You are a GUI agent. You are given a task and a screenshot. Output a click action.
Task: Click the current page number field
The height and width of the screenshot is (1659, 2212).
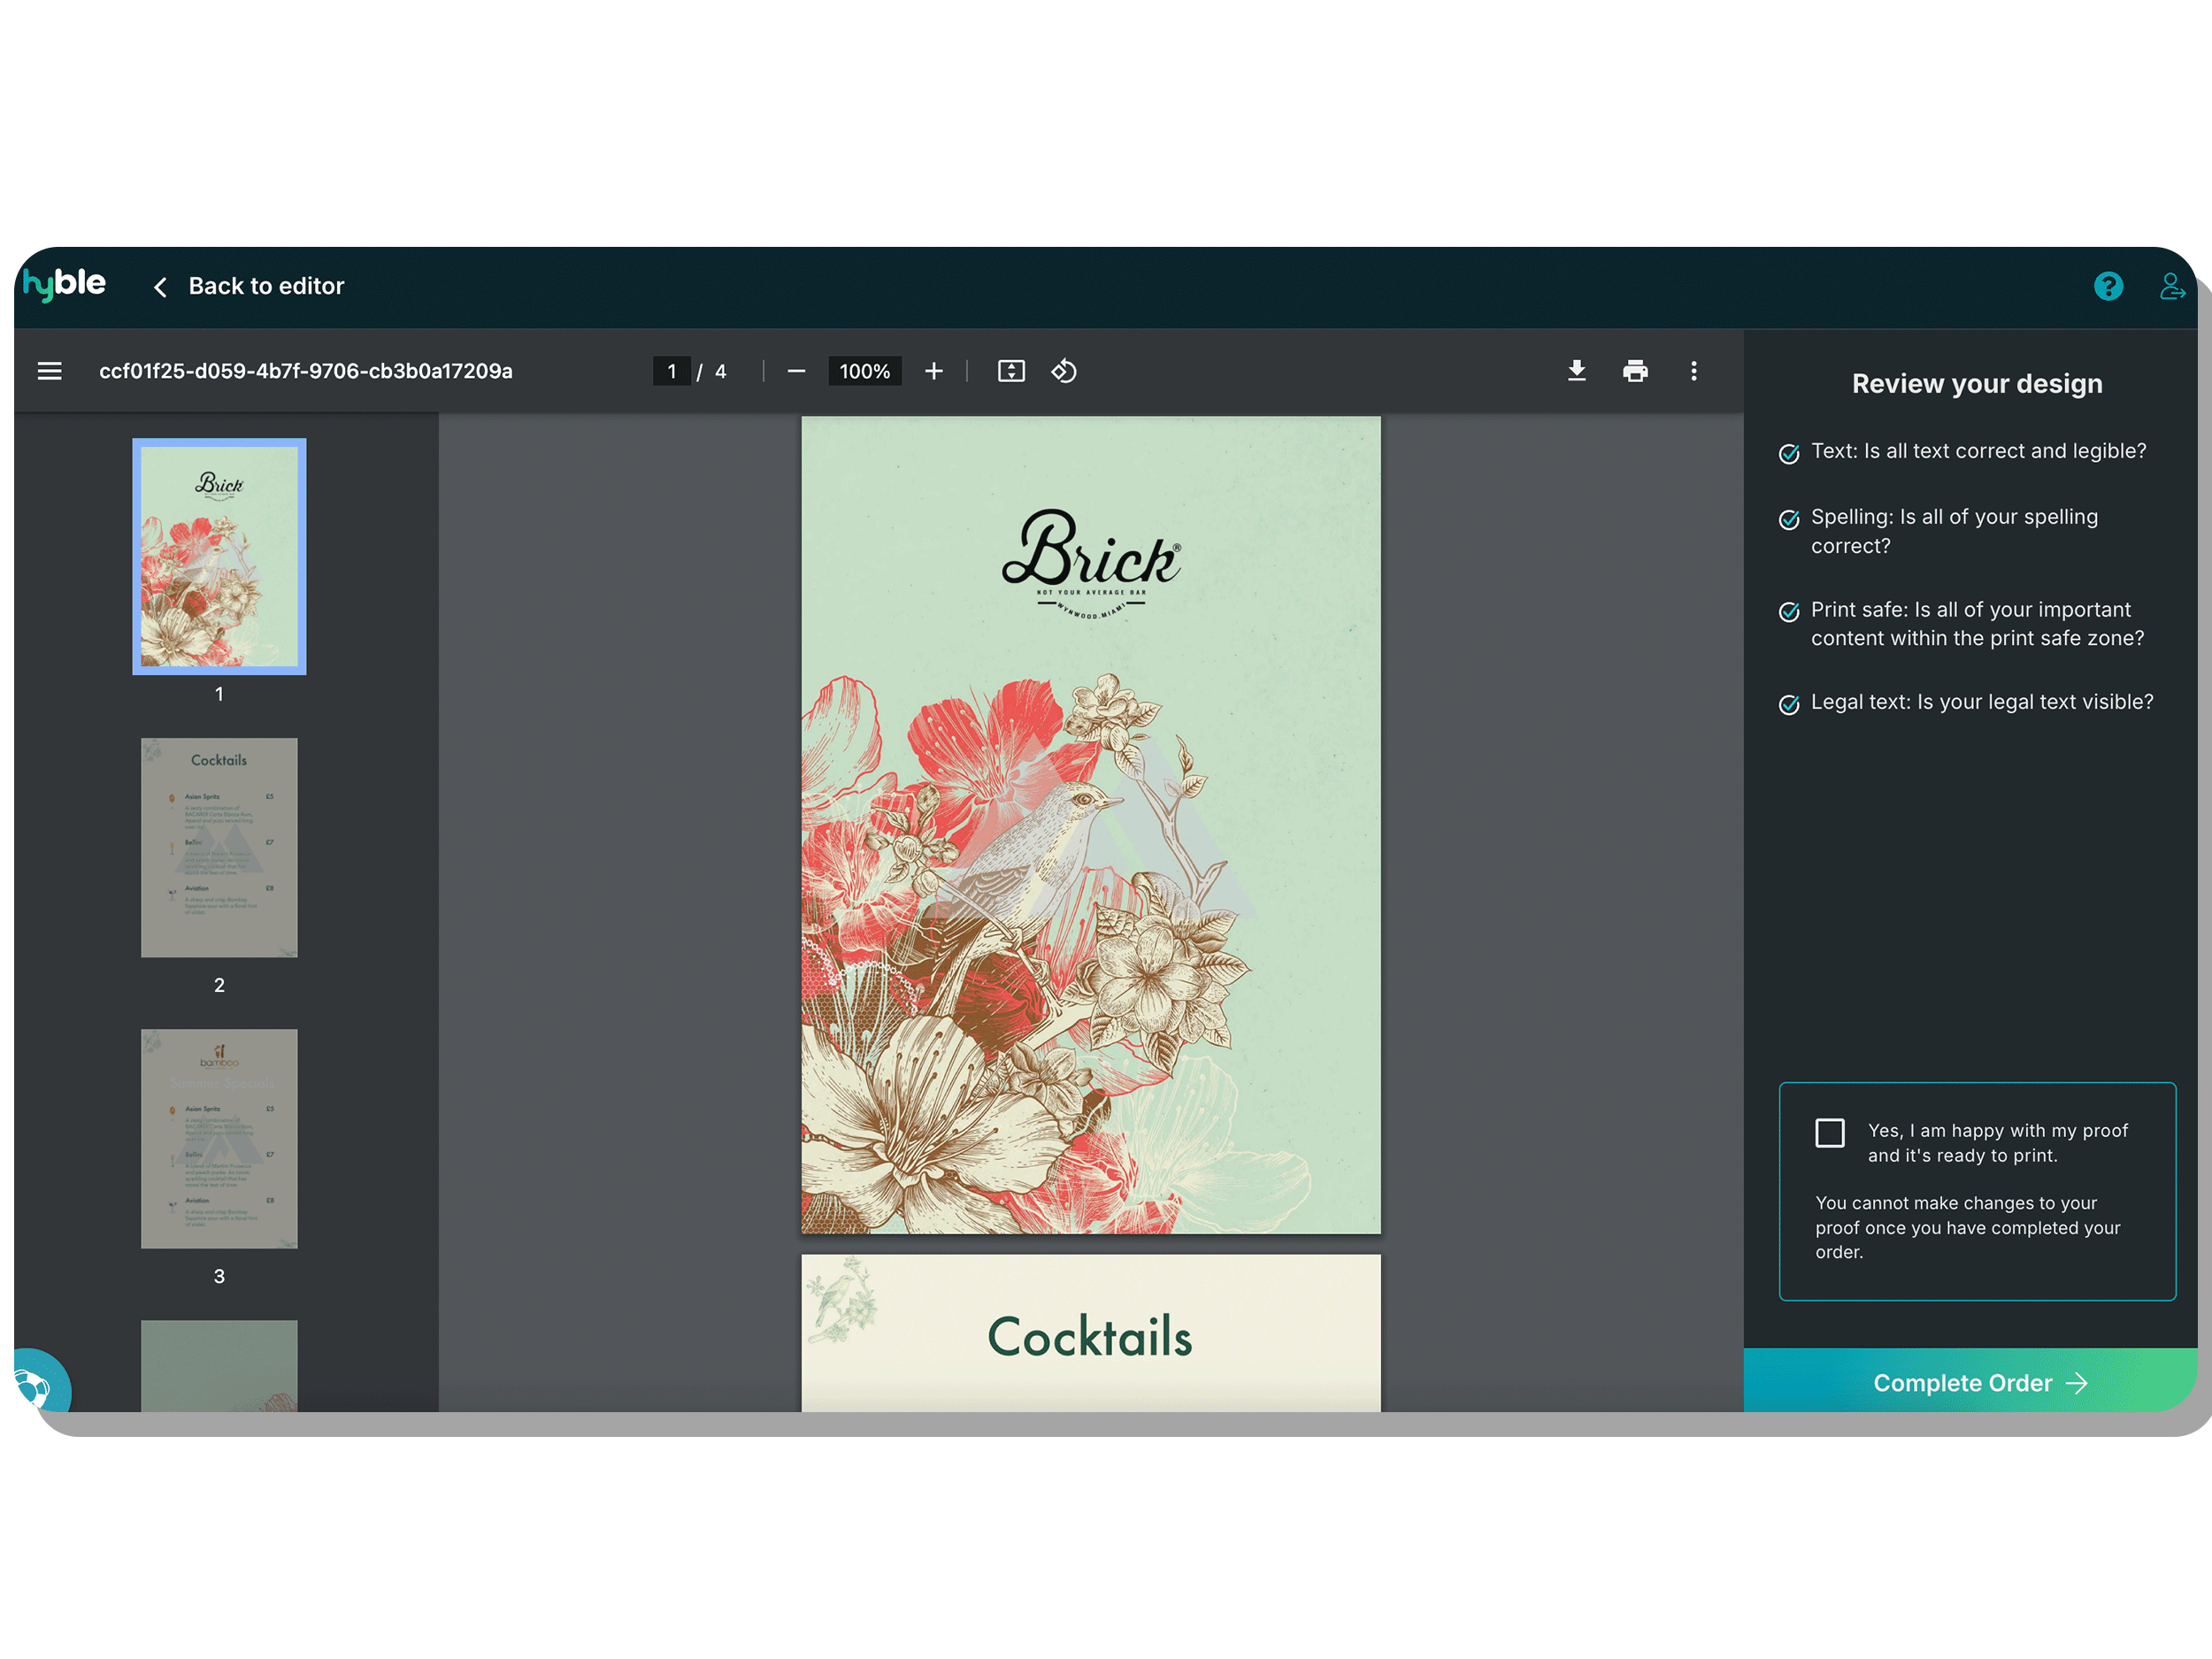pos(671,371)
